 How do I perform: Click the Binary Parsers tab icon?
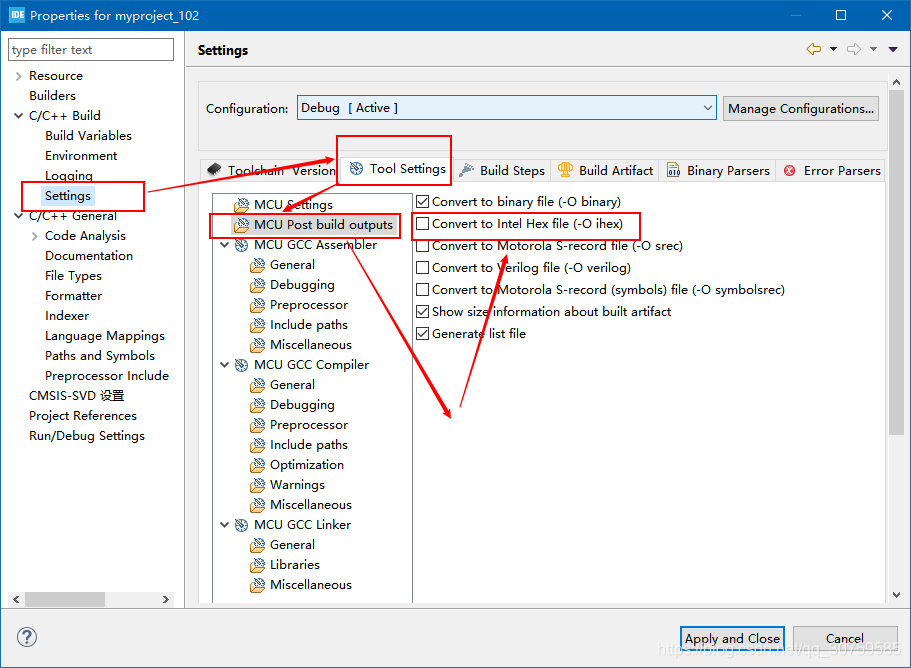coord(673,170)
